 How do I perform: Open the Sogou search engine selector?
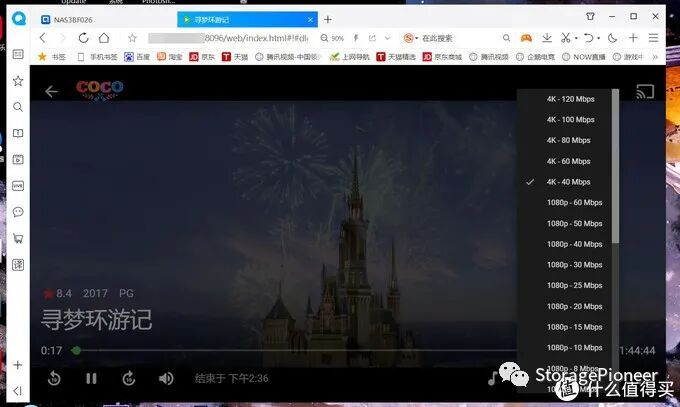pos(410,38)
